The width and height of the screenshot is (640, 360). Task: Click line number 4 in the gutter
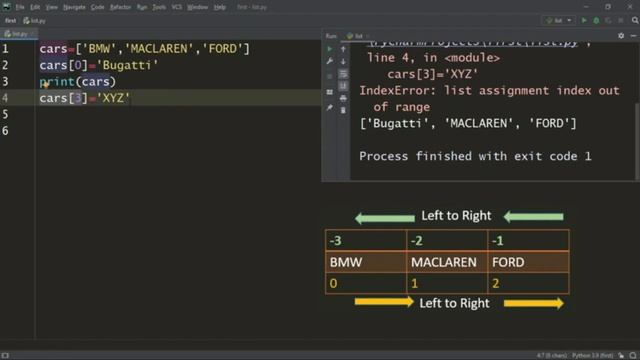pyautogui.click(x=5, y=98)
